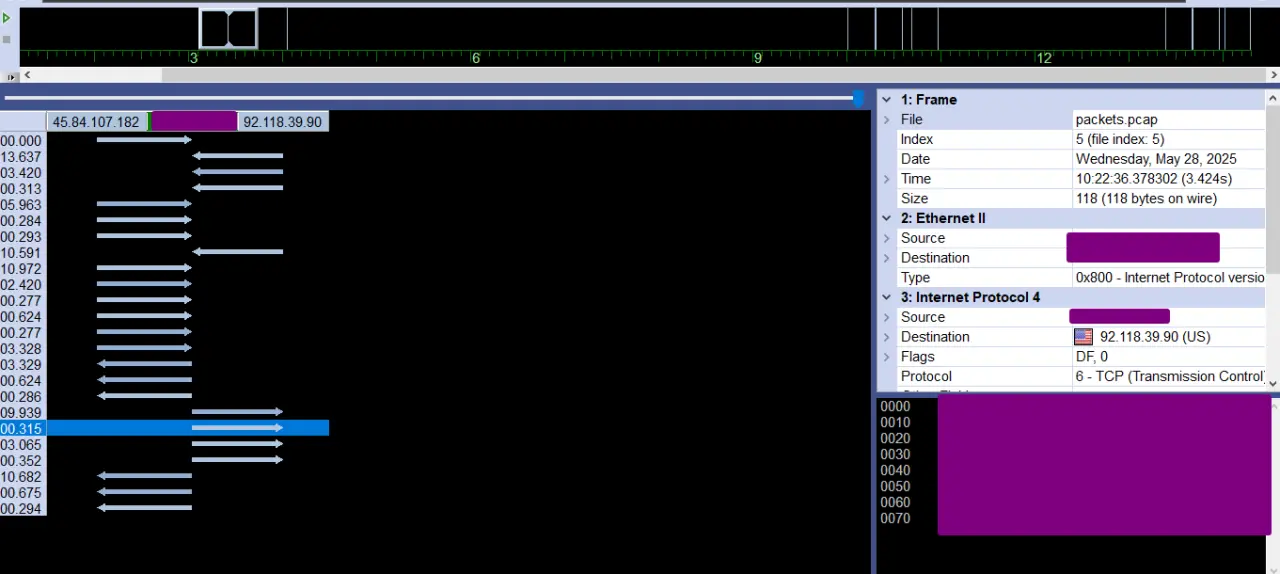Collapse the 2: Ethernet II section
Screen dimensions: 1280x574
(x=887, y=218)
